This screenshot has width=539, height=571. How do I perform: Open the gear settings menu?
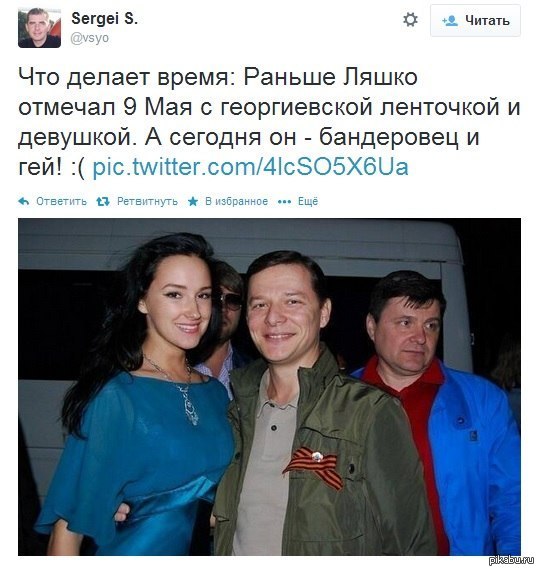click(410, 20)
